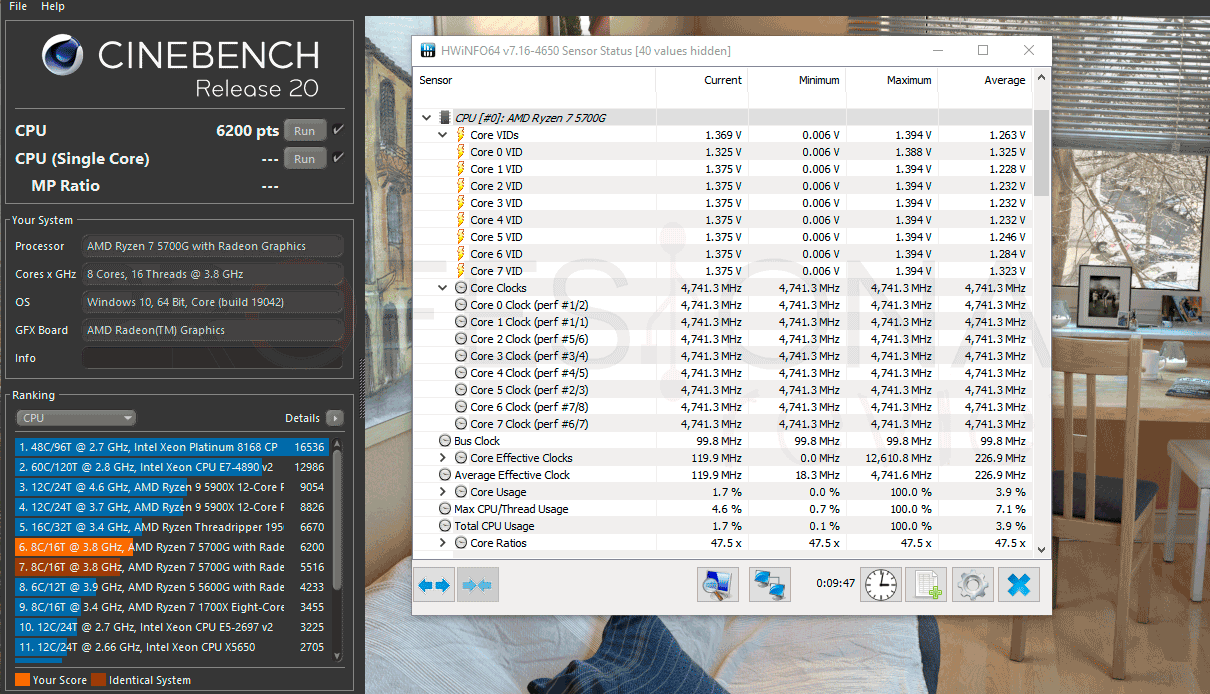Click the lightning icon of Core 7 VID

pos(461,271)
